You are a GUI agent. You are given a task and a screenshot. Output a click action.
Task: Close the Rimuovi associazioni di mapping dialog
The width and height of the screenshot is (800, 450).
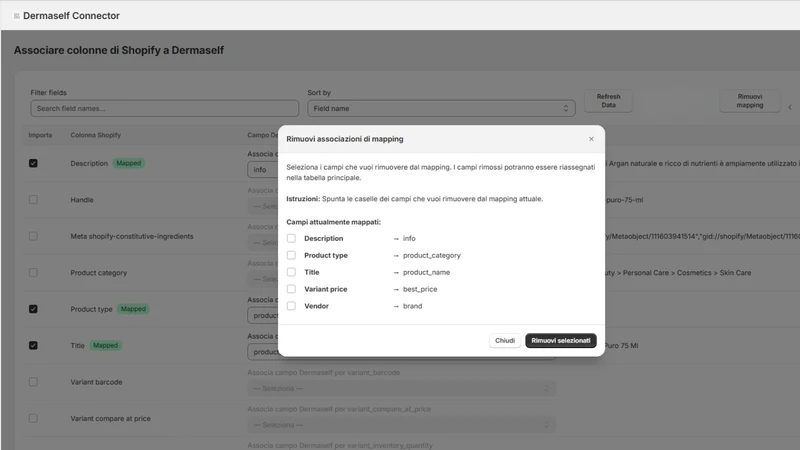point(591,139)
